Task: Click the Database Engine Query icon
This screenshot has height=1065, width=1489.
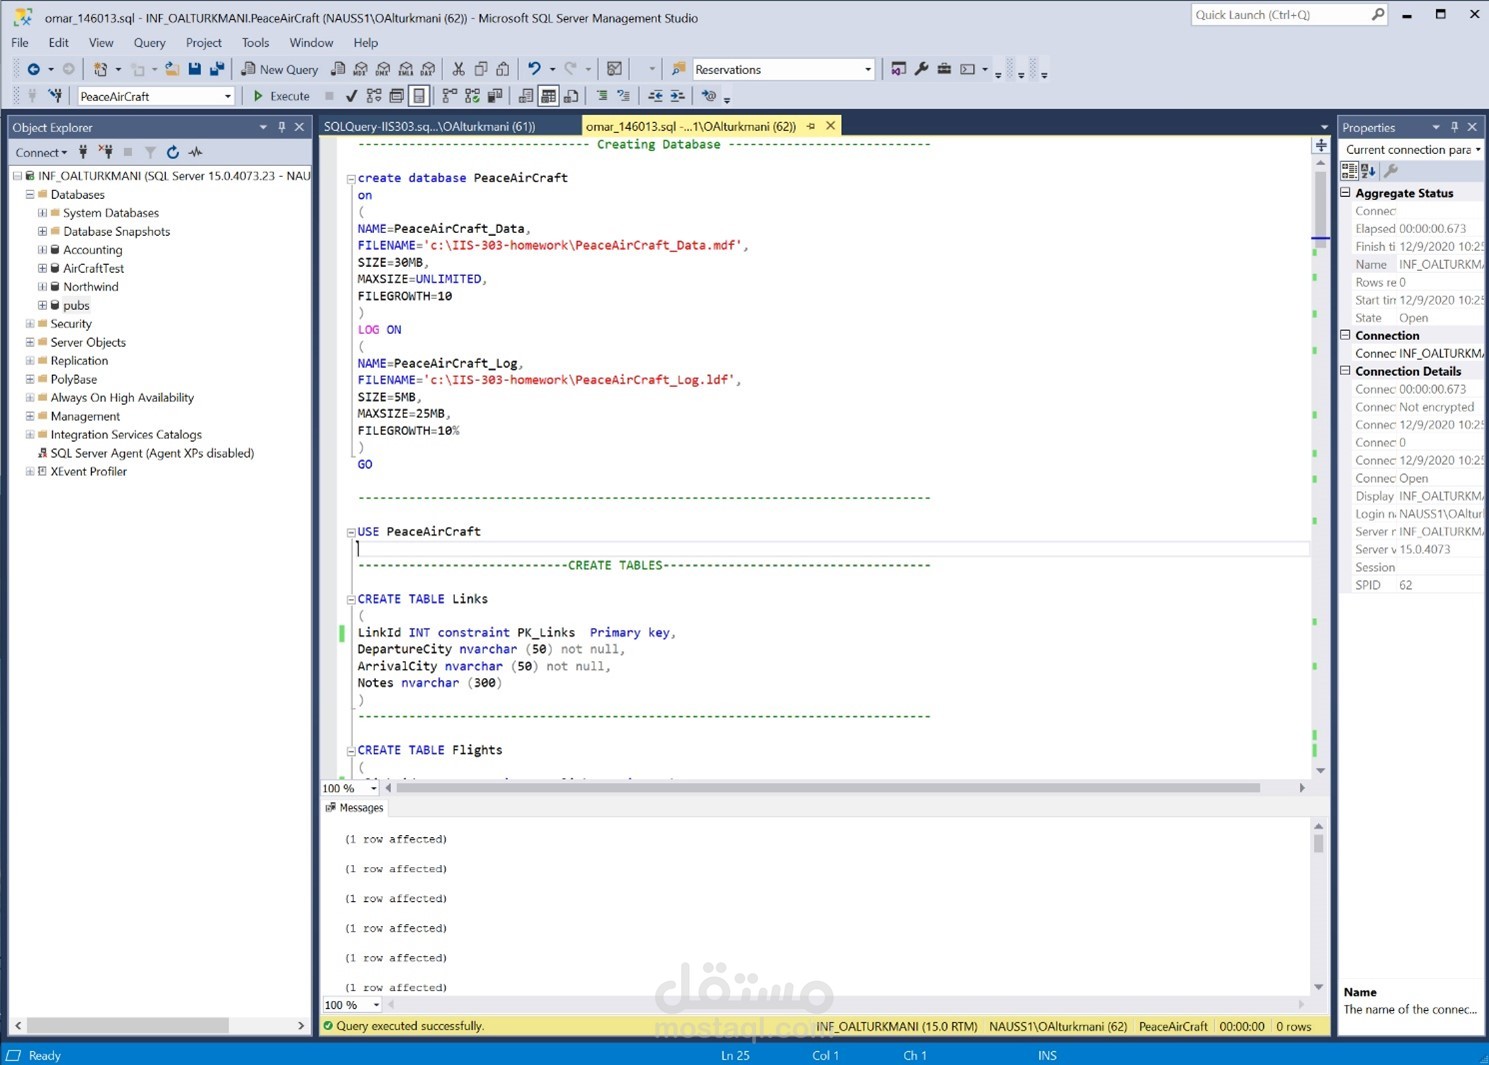Action: (x=338, y=69)
